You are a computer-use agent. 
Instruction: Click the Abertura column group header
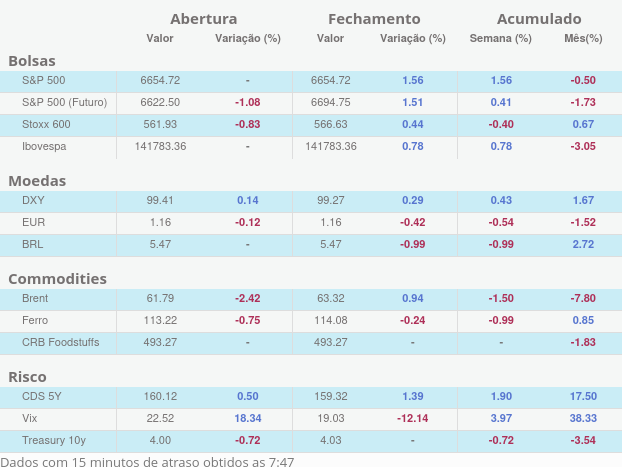click(x=204, y=19)
